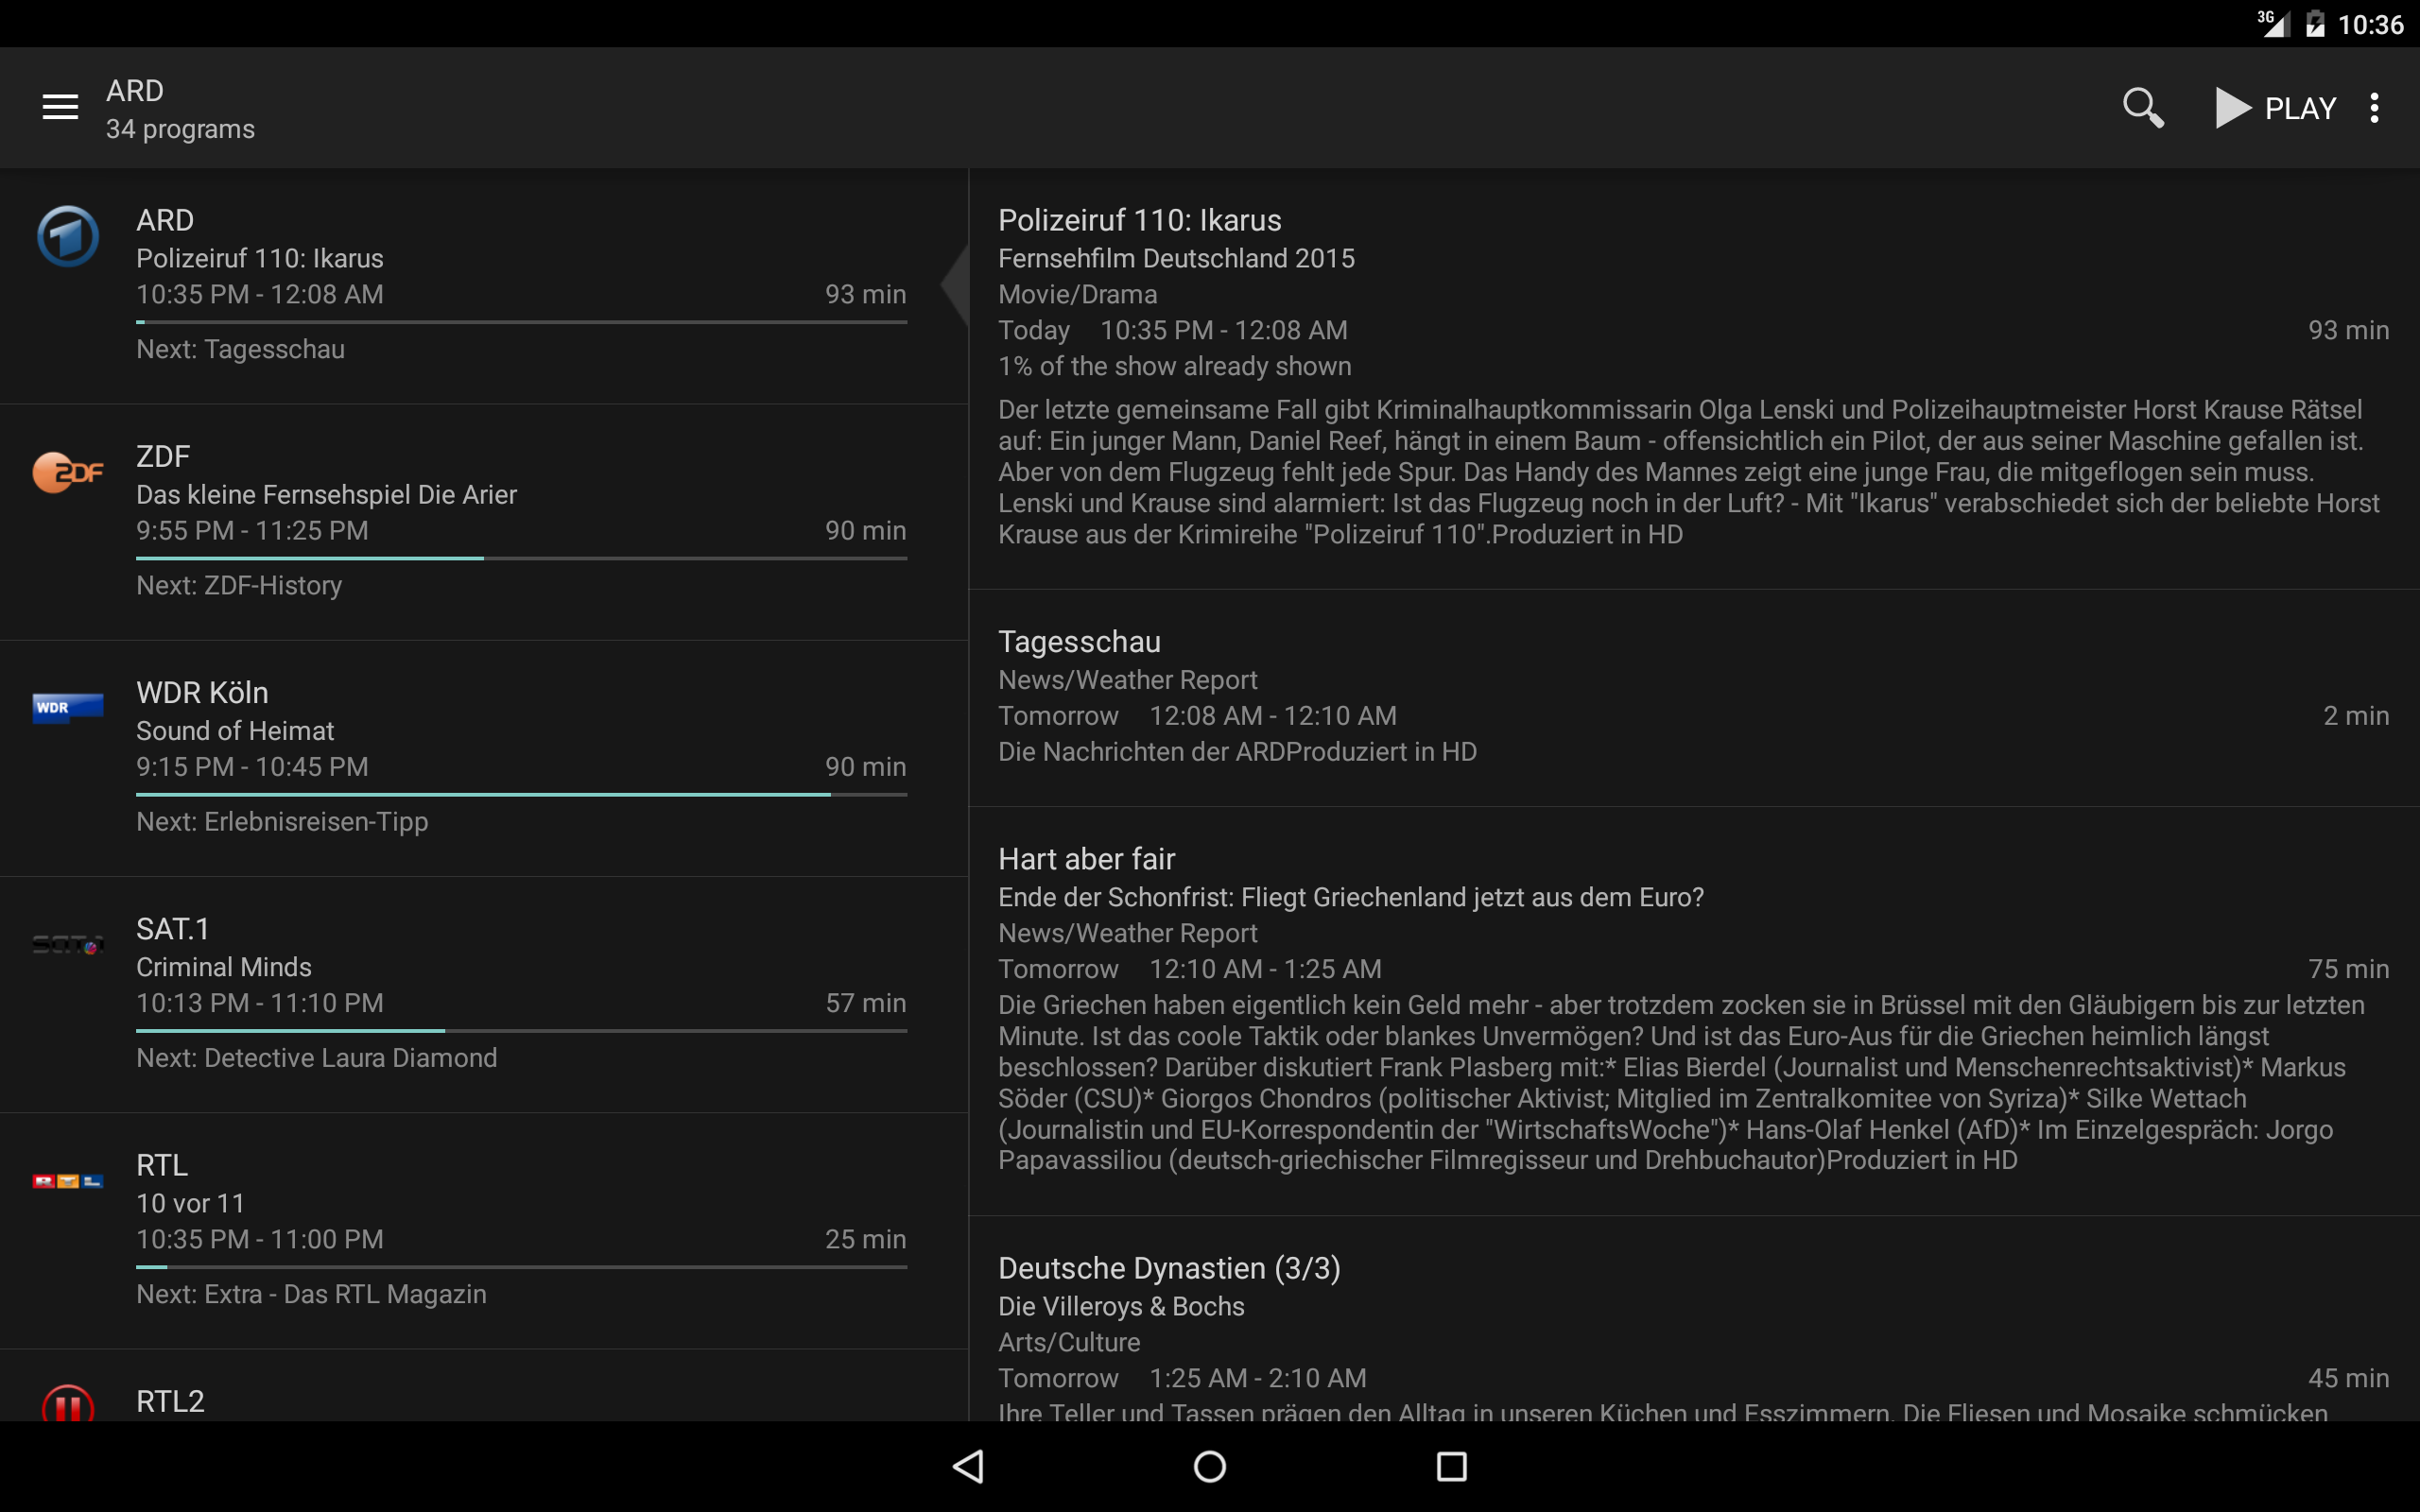Click the Criminal Minds progress bar

pos(521,1030)
